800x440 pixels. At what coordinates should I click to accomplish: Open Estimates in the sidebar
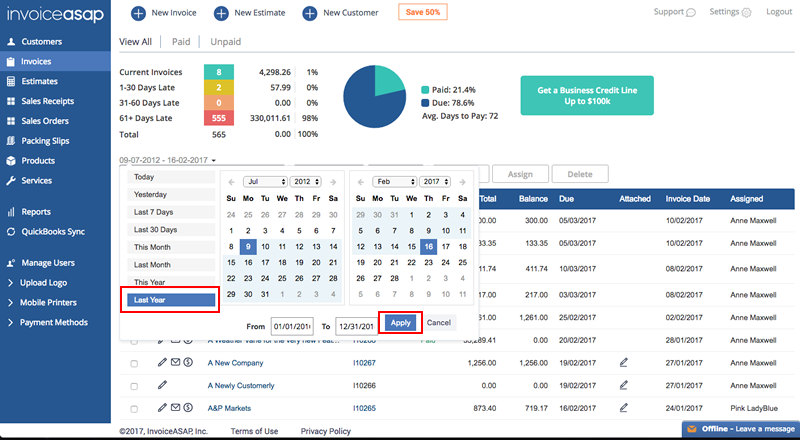tap(39, 81)
